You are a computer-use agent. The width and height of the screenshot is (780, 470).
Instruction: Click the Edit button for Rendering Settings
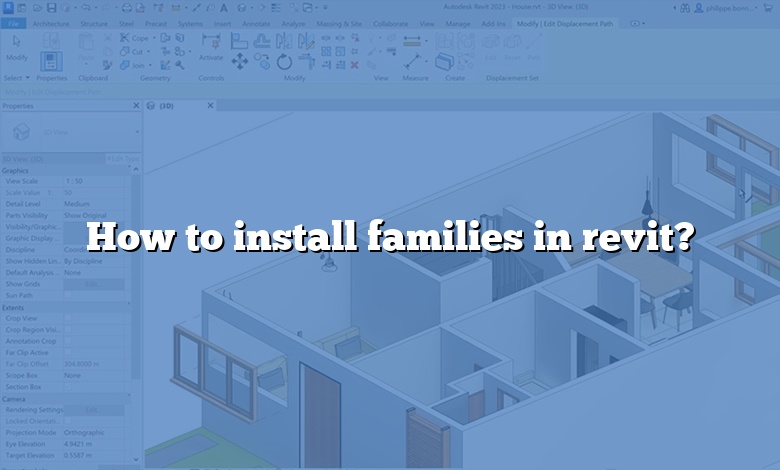[x=94, y=410]
